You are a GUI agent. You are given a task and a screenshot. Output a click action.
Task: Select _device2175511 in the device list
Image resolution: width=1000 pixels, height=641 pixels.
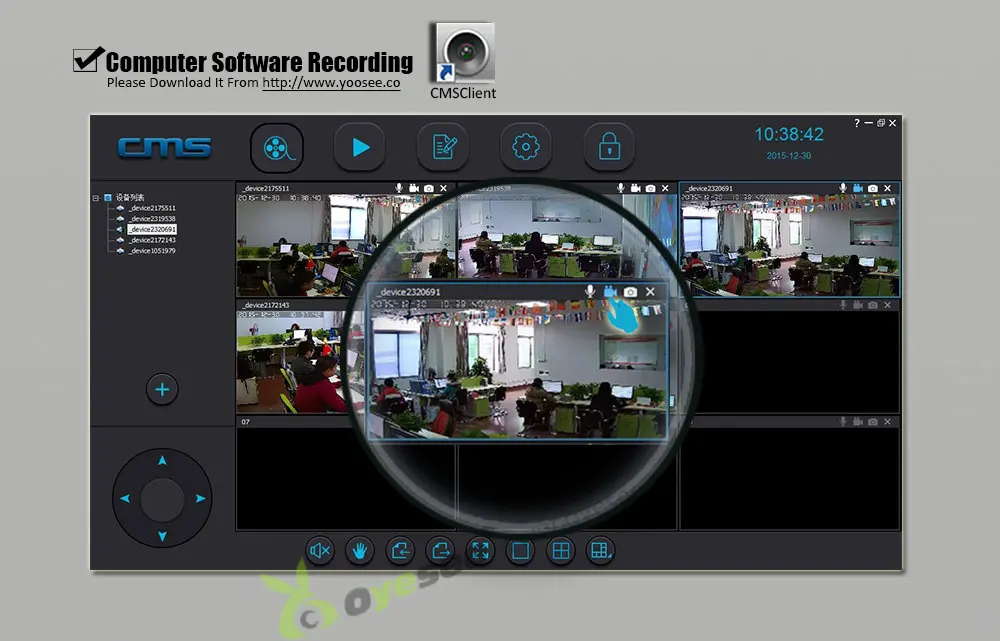(152, 208)
